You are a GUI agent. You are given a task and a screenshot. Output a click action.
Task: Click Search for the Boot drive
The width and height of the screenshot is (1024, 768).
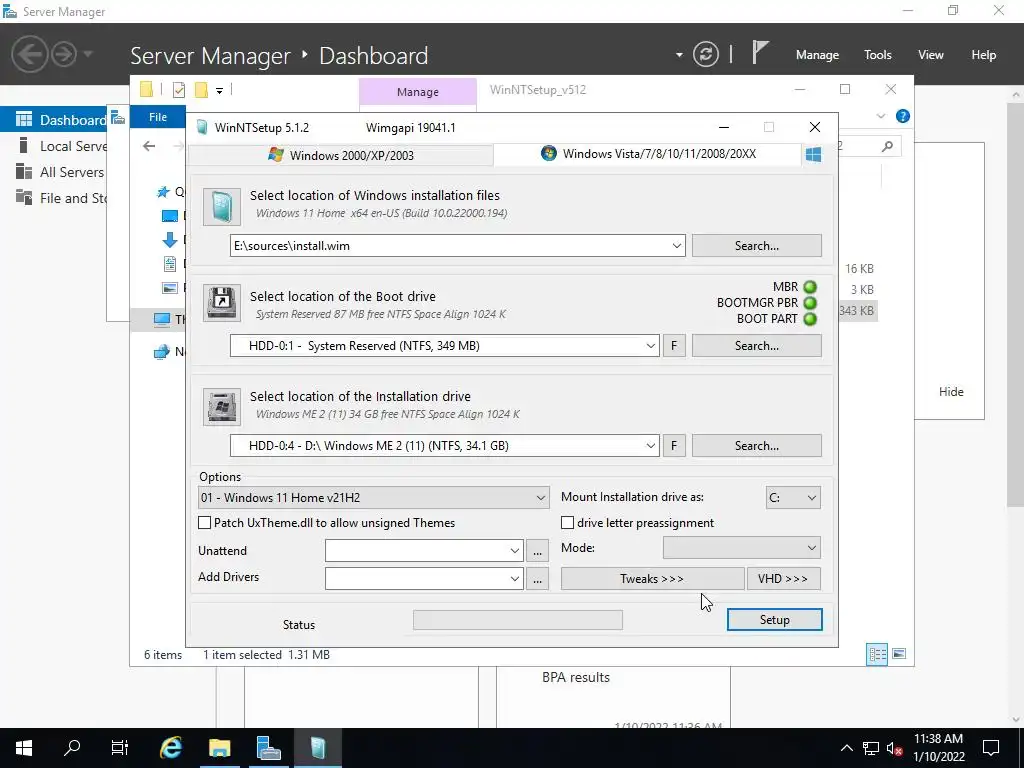[x=756, y=345]
